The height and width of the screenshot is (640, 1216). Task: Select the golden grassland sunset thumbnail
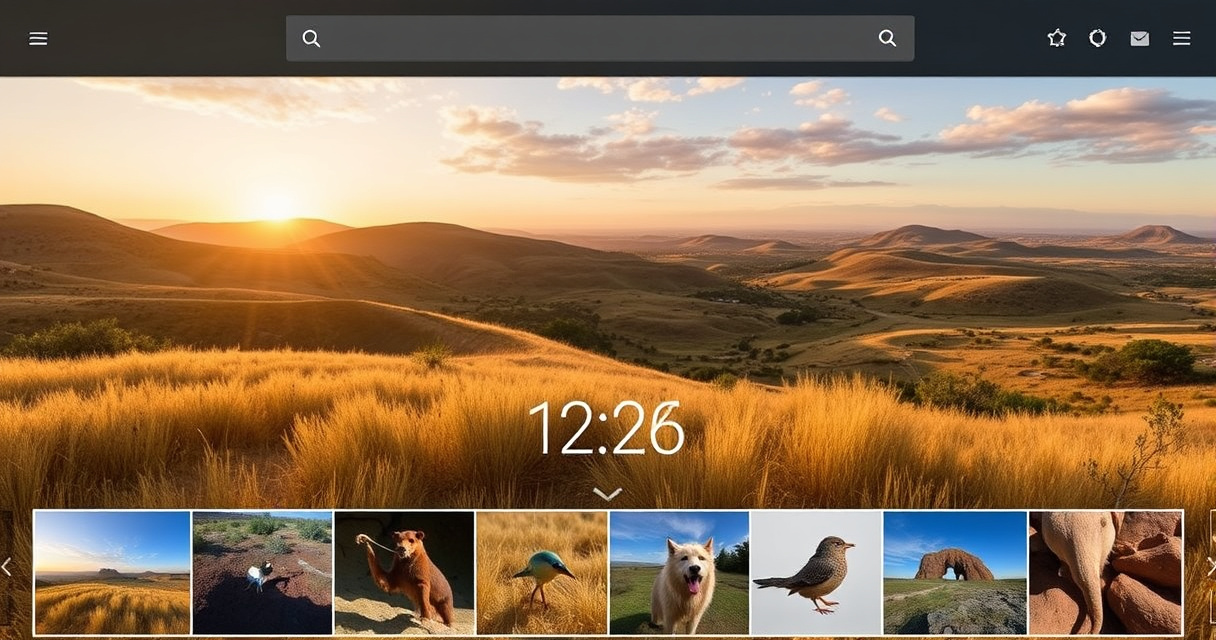point(112,572)
